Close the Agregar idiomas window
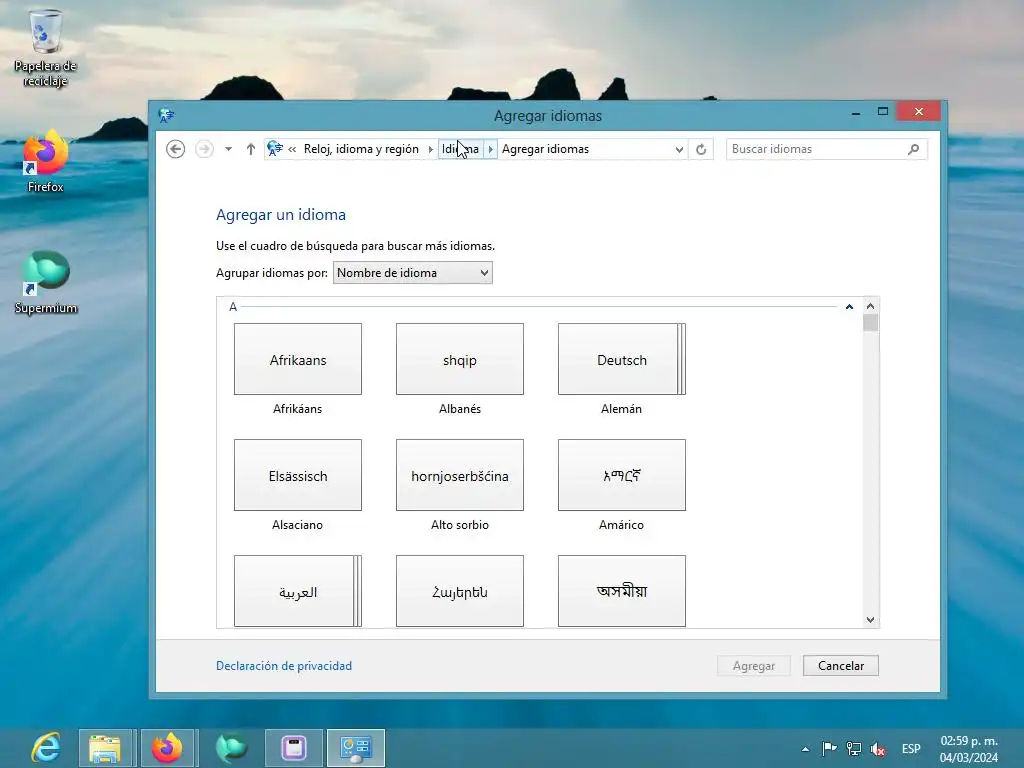 pos(919,112)
